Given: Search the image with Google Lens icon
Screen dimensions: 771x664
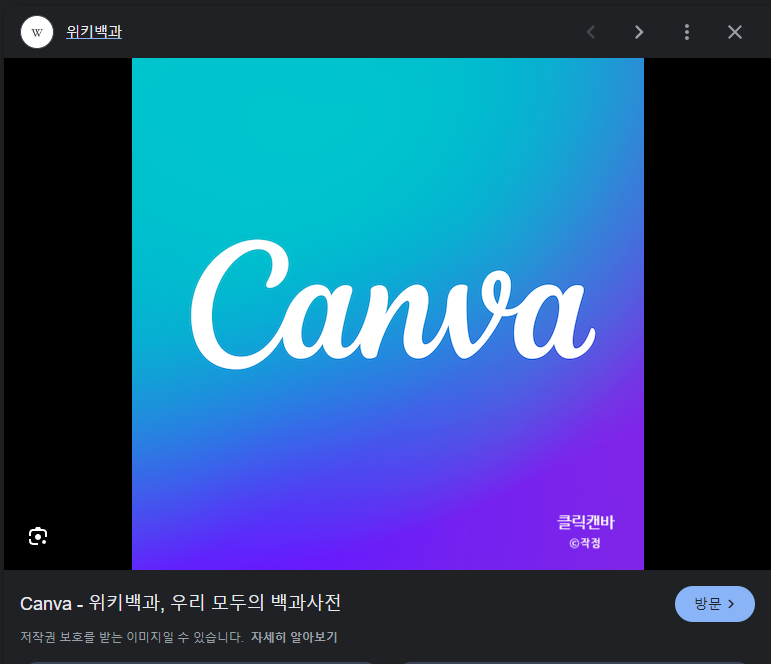Looking at the screenshot, I should (x=38, y=536).
